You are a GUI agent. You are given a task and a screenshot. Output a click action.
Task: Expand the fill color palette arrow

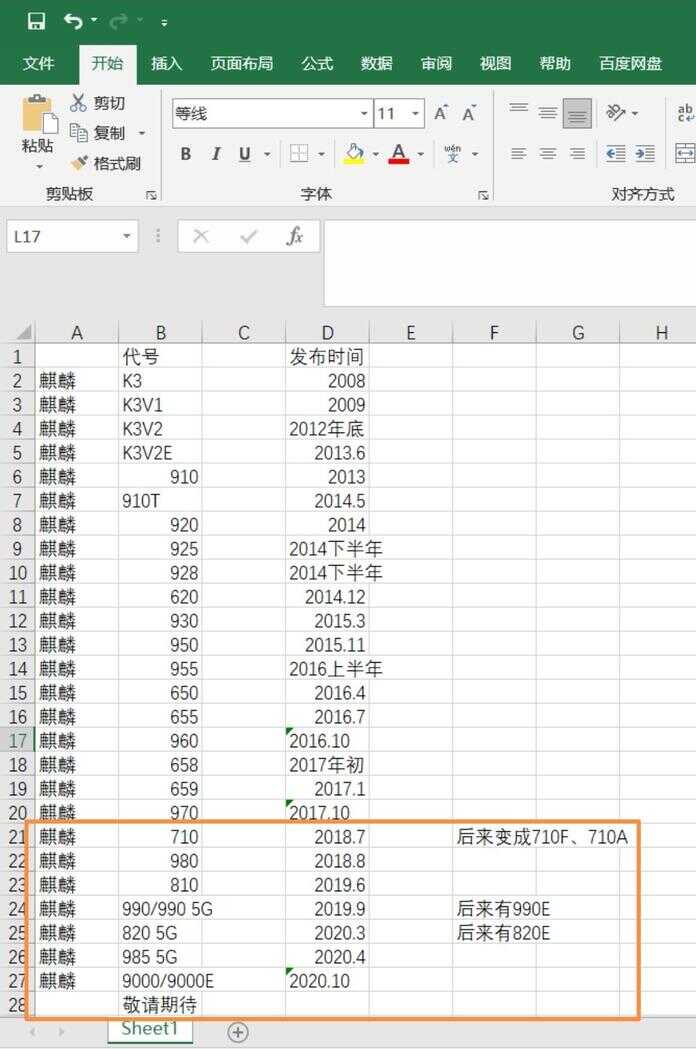click(x=375, y=155)
